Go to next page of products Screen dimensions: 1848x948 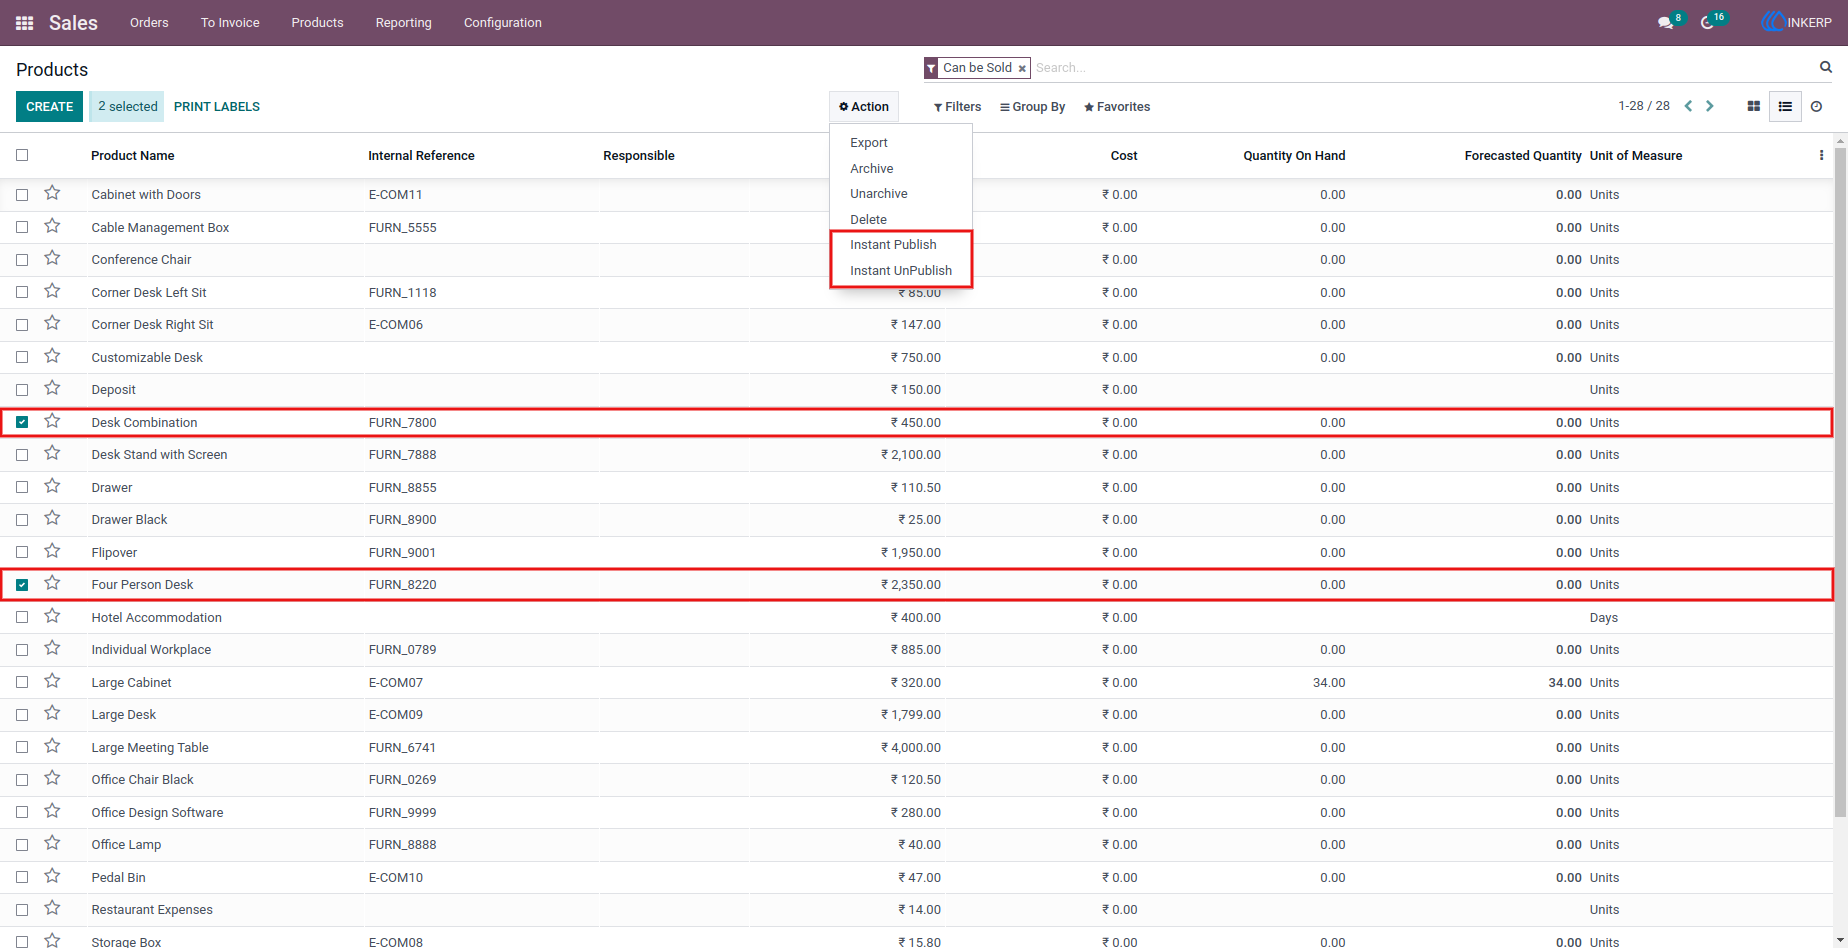1710,106
